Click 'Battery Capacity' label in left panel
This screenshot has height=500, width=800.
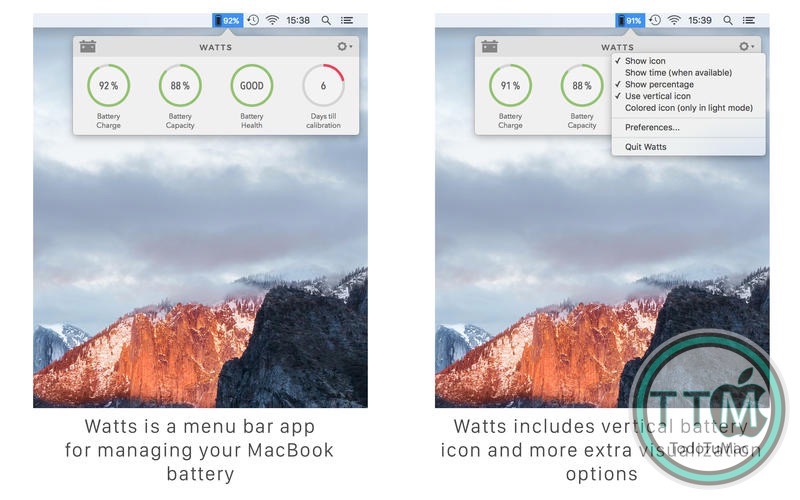click(x=180, y=120)
